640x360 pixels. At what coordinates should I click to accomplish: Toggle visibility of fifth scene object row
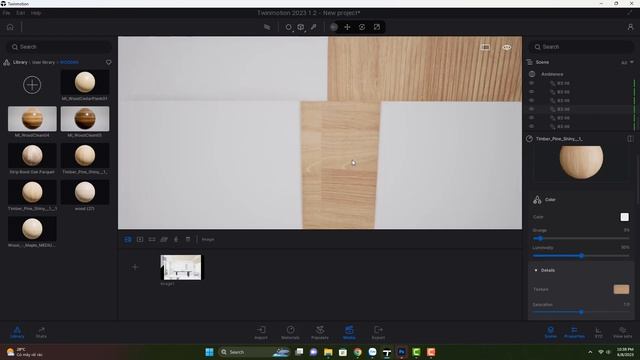coord(531,118)
